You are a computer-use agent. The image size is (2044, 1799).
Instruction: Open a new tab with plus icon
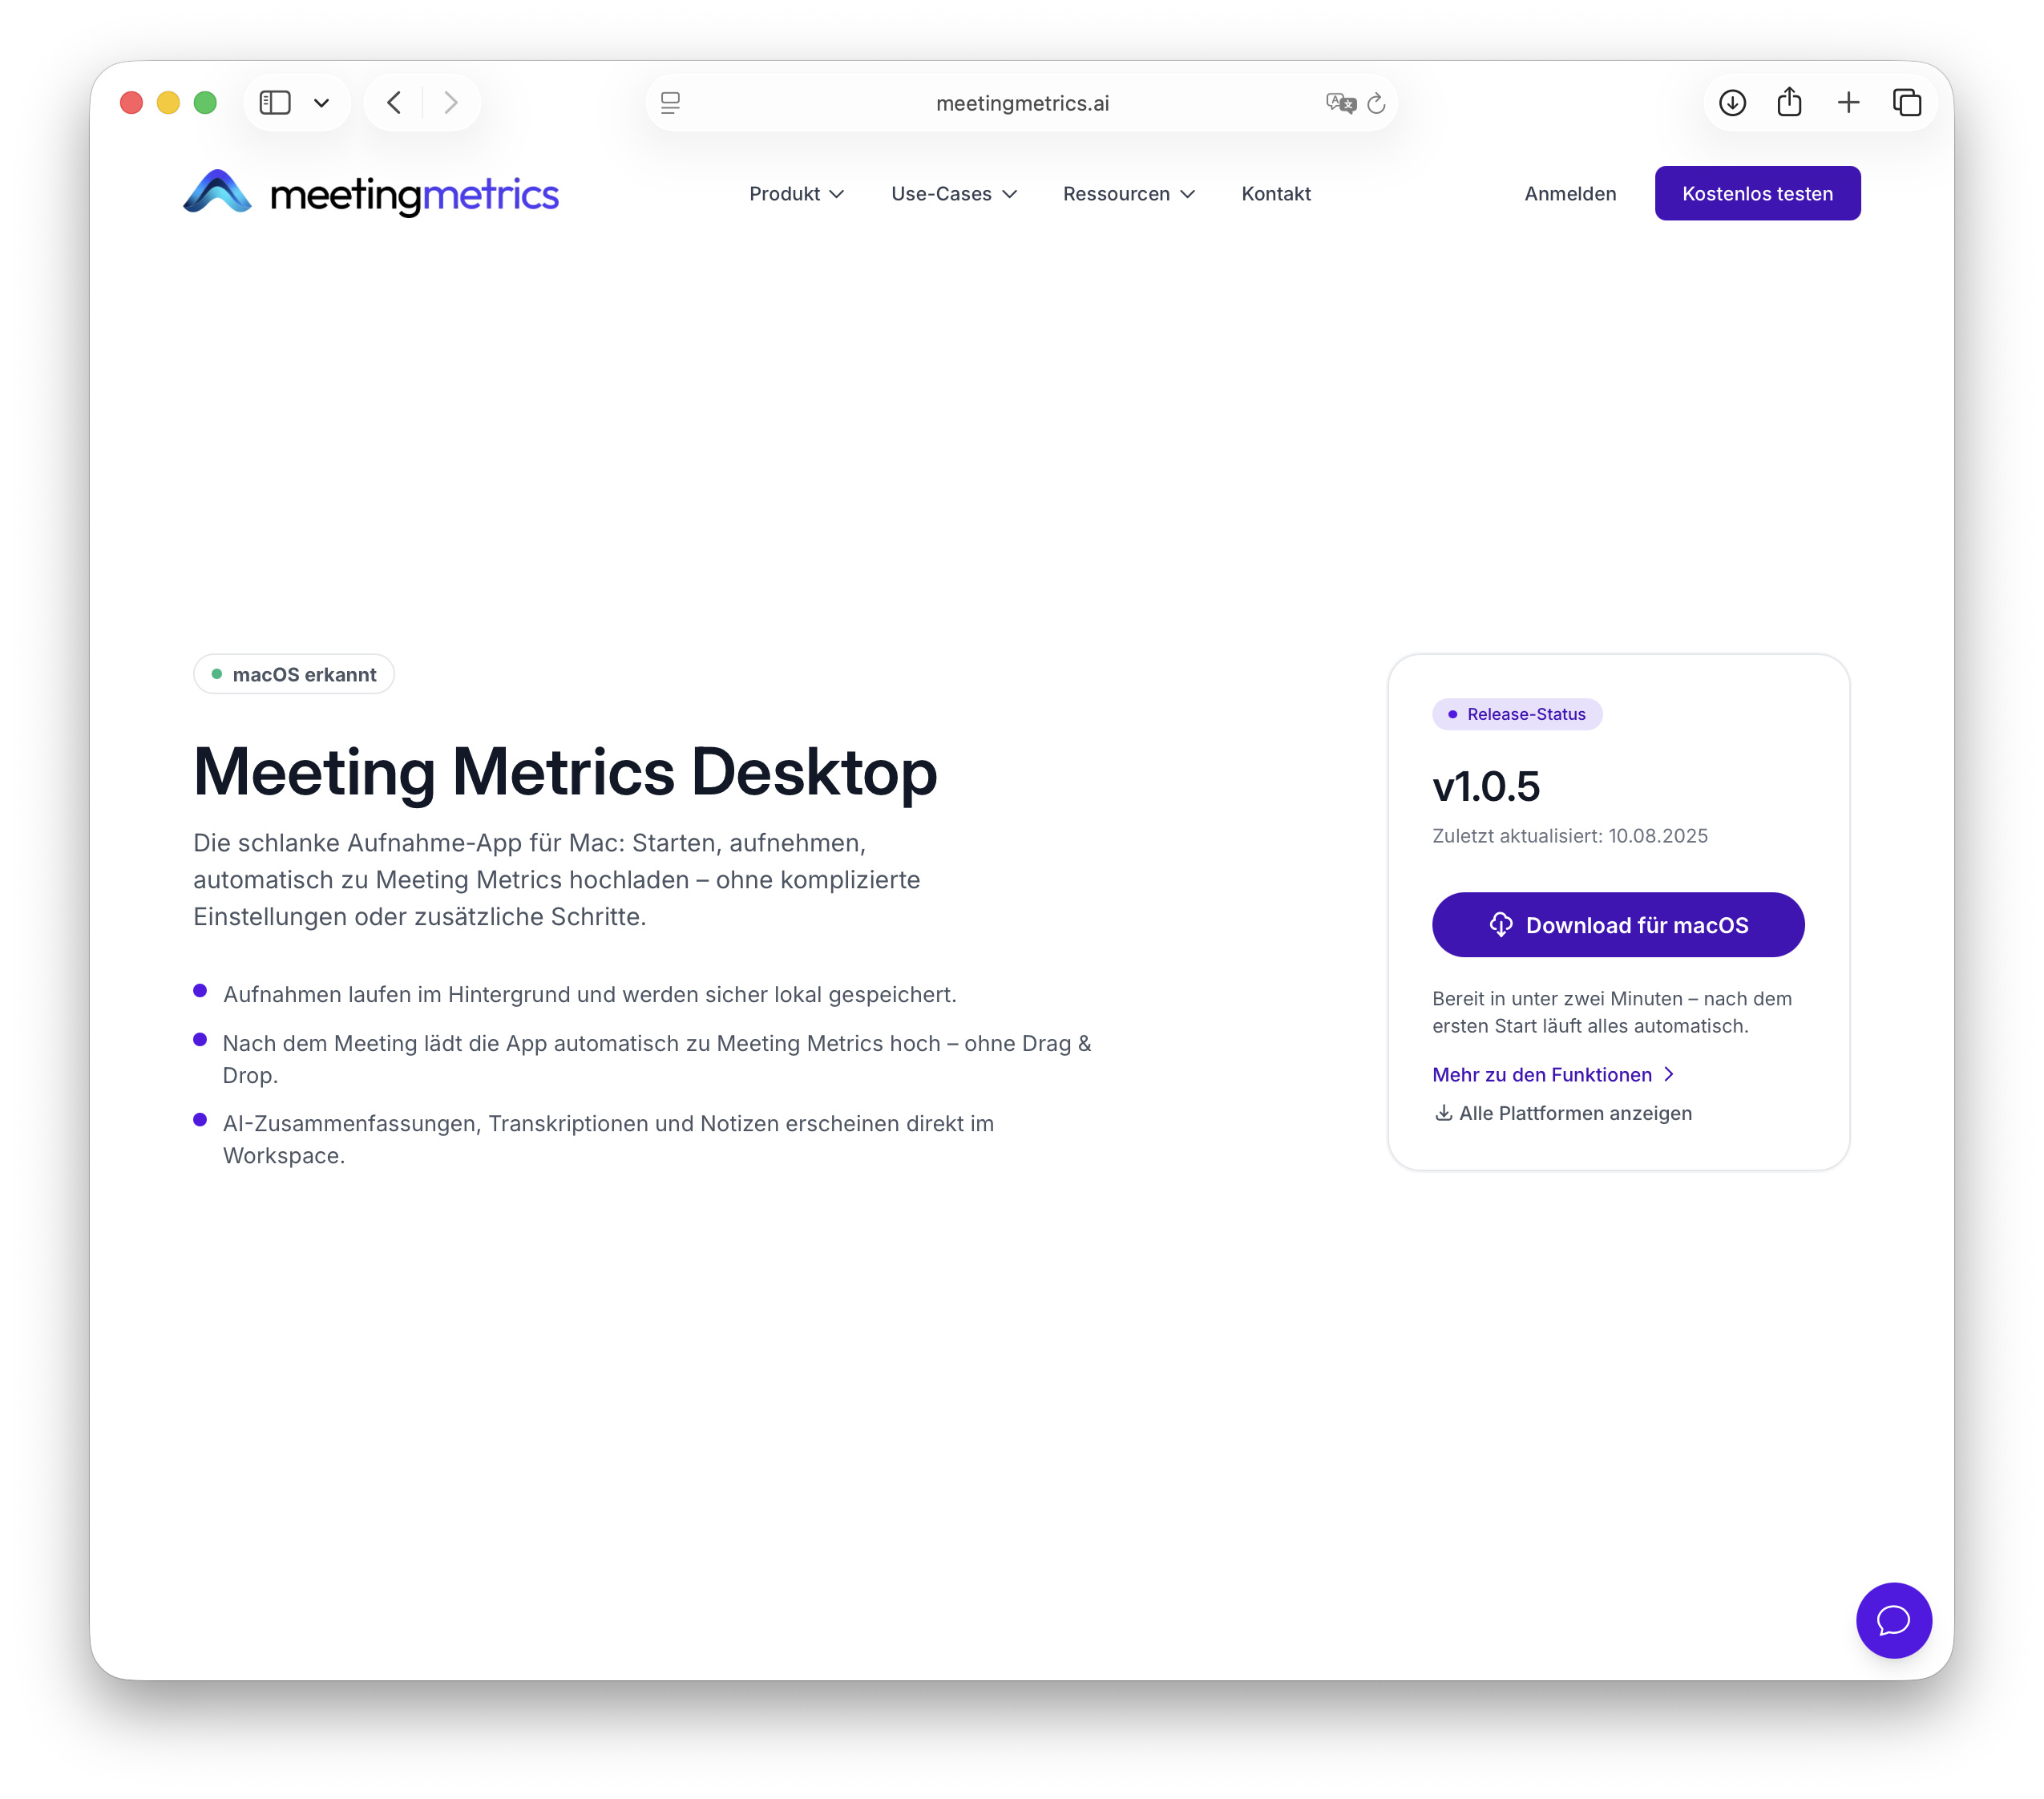tap(1848, 102)
